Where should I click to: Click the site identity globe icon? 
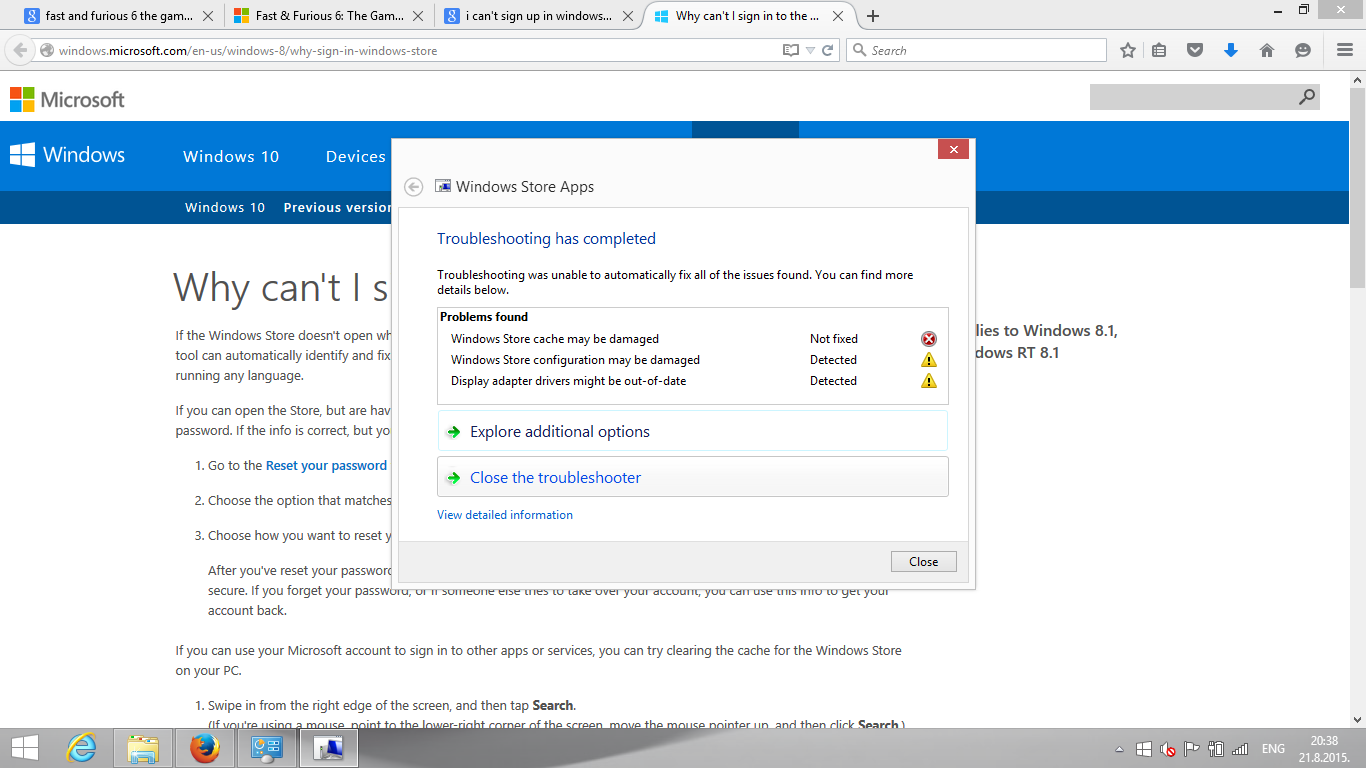coord(47,51)
